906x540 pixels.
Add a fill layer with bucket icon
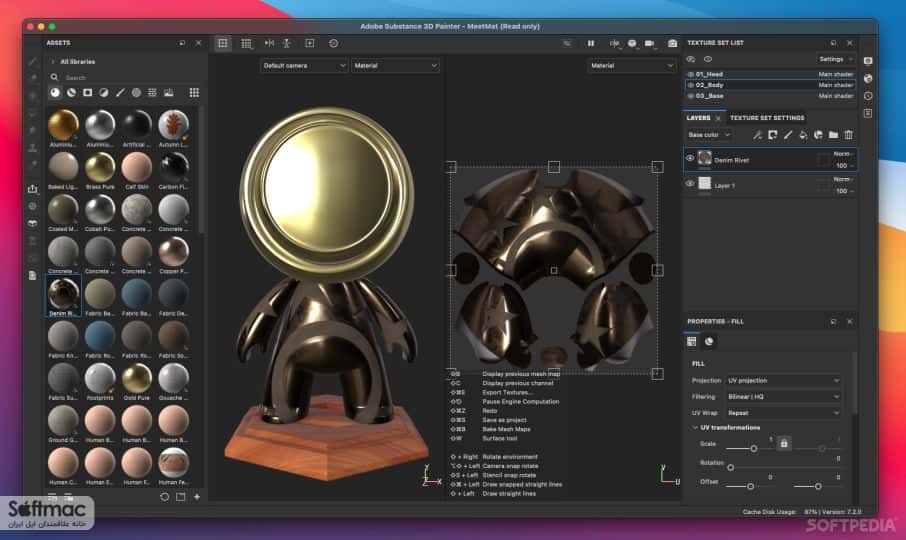[803, 135]
